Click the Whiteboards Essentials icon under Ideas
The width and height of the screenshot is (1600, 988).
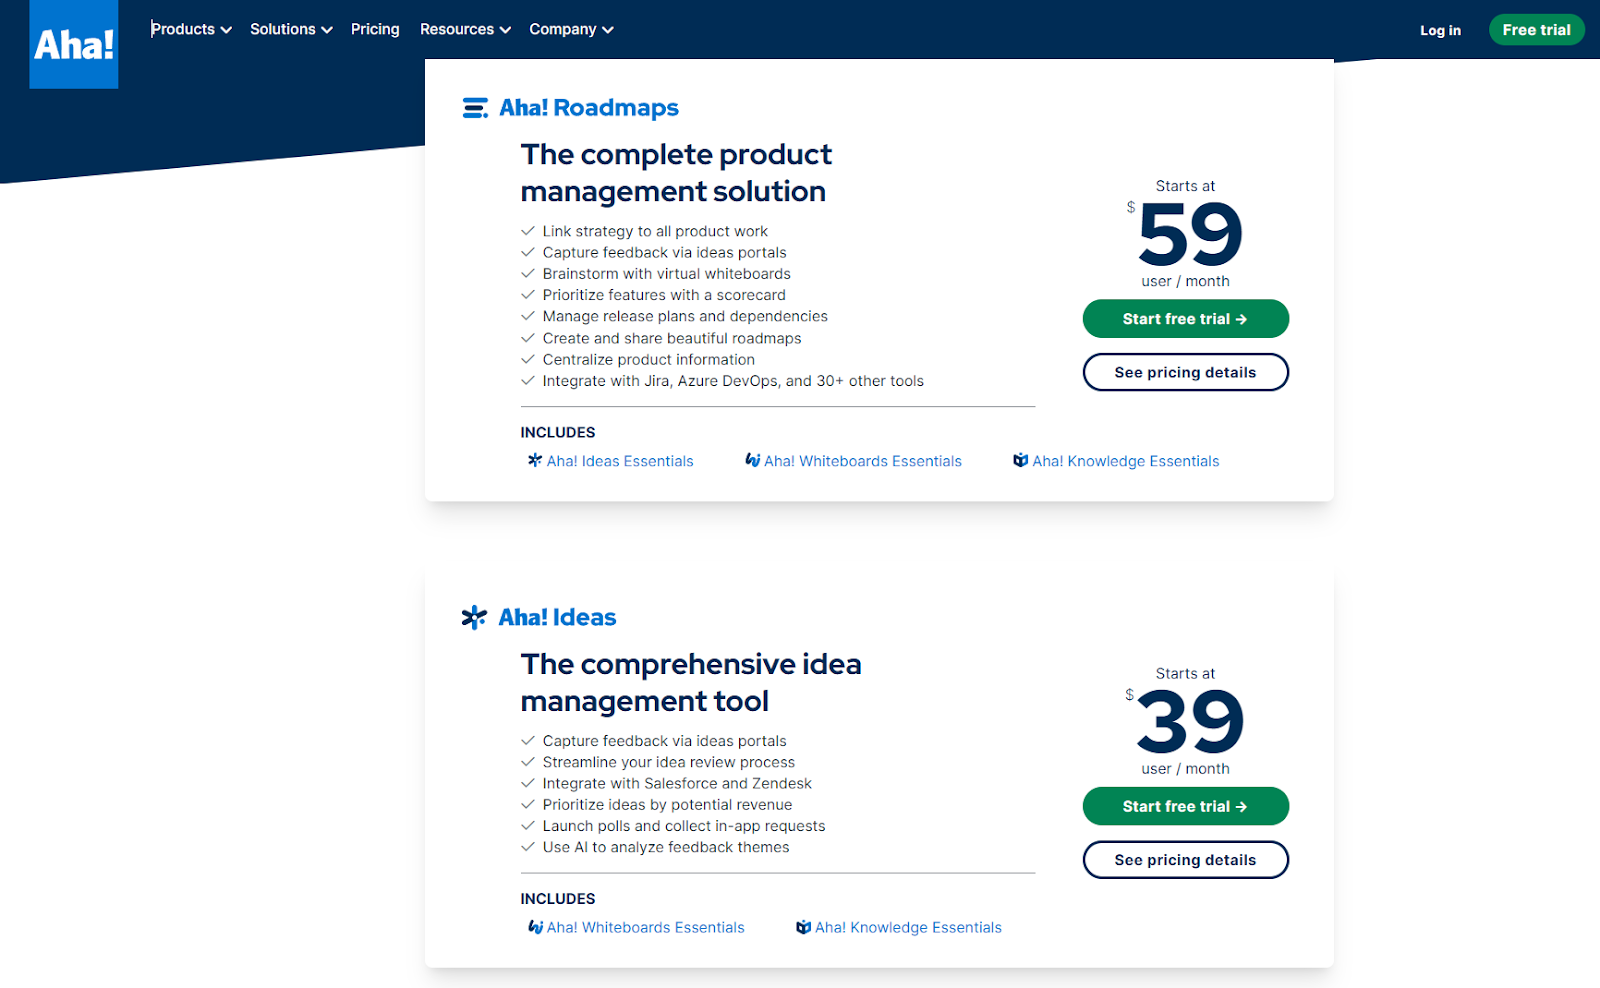pos(535,927)
